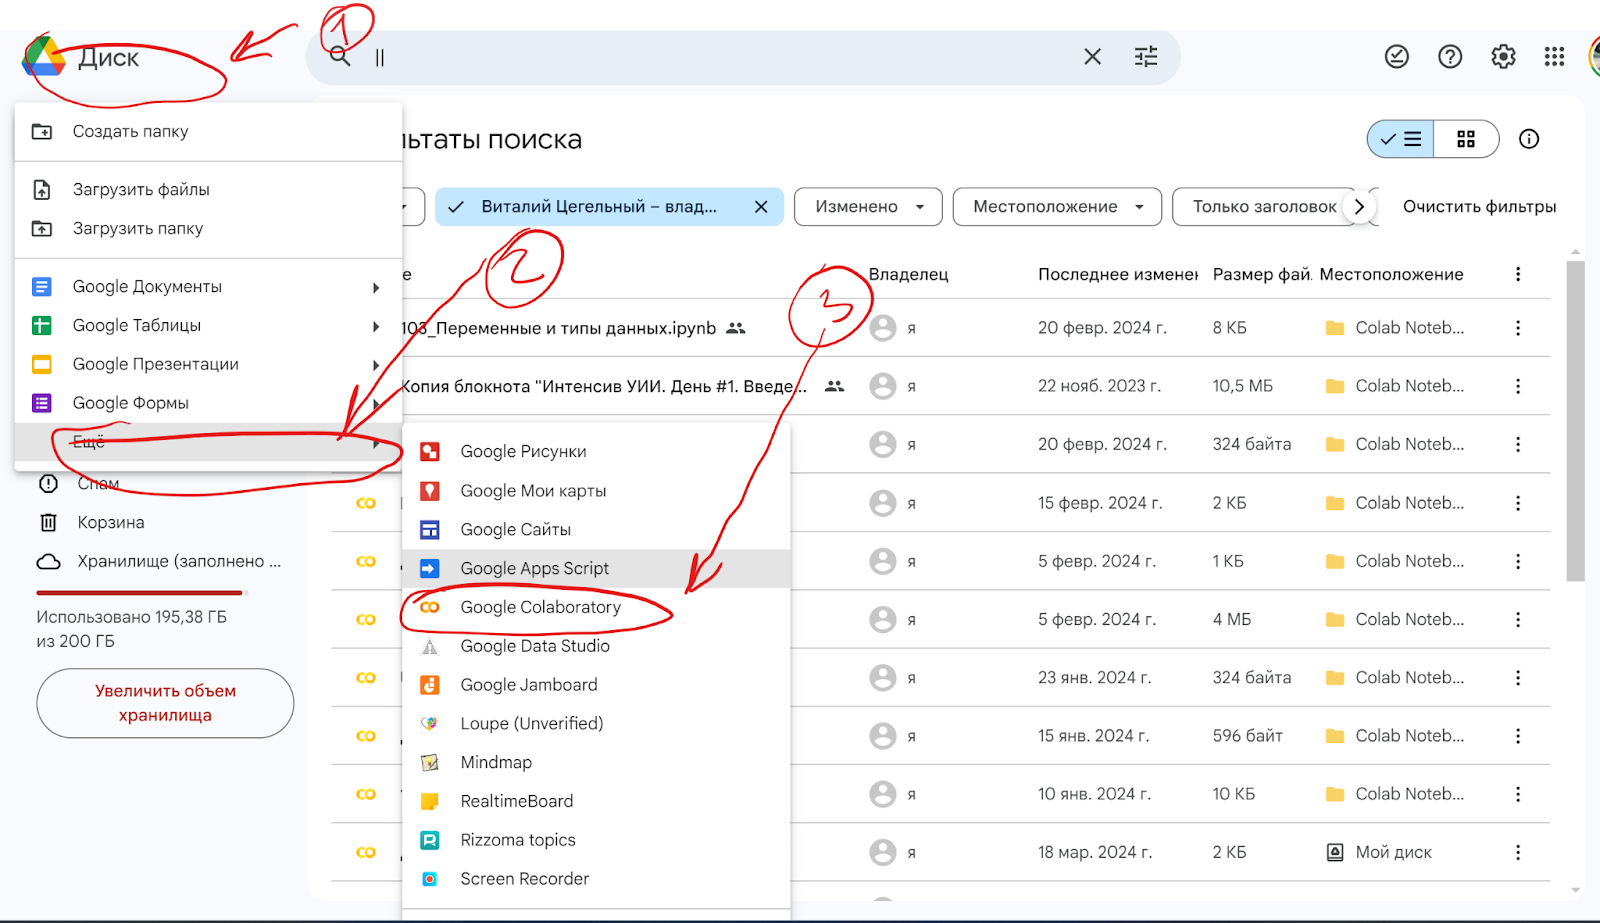Select Google Презентации menu entry
1600x923 pixels.
coord(208,364)
